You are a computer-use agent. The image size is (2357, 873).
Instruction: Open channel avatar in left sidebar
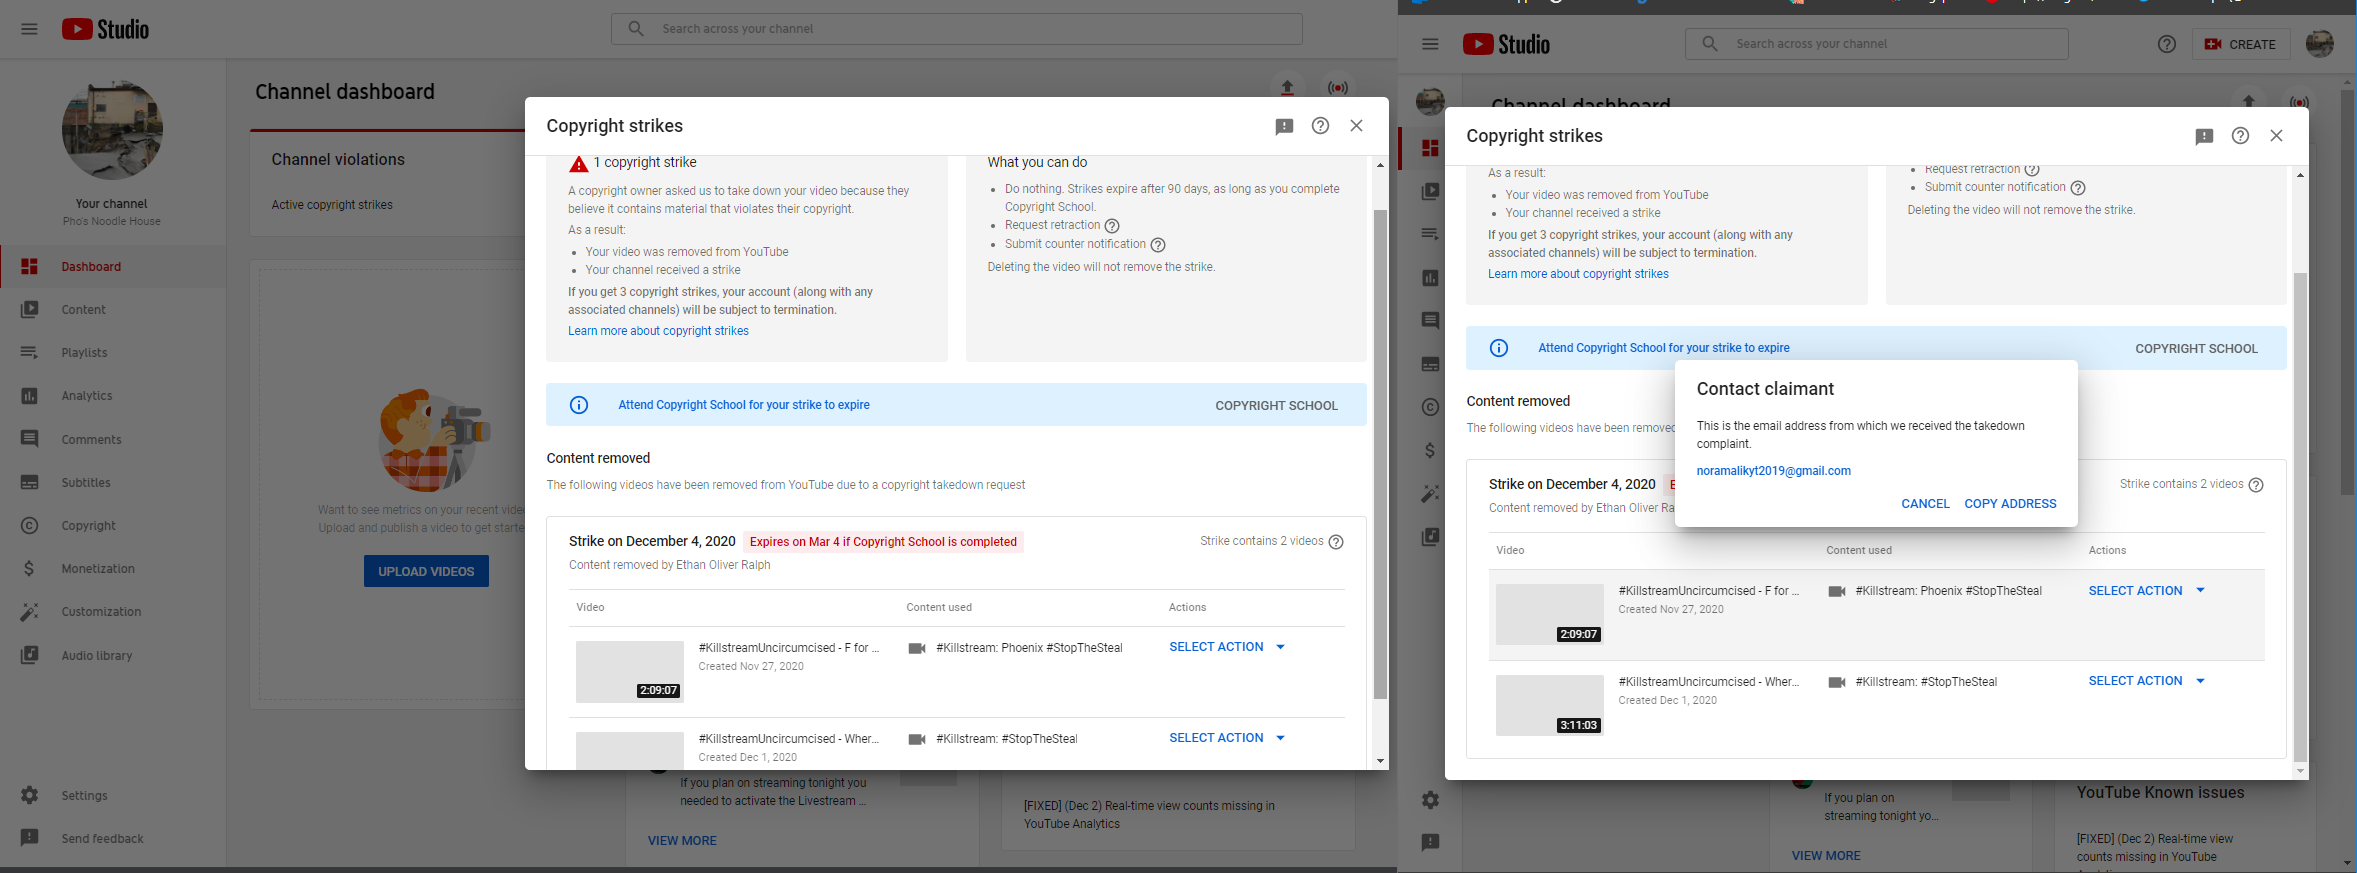tap(112, 130)
